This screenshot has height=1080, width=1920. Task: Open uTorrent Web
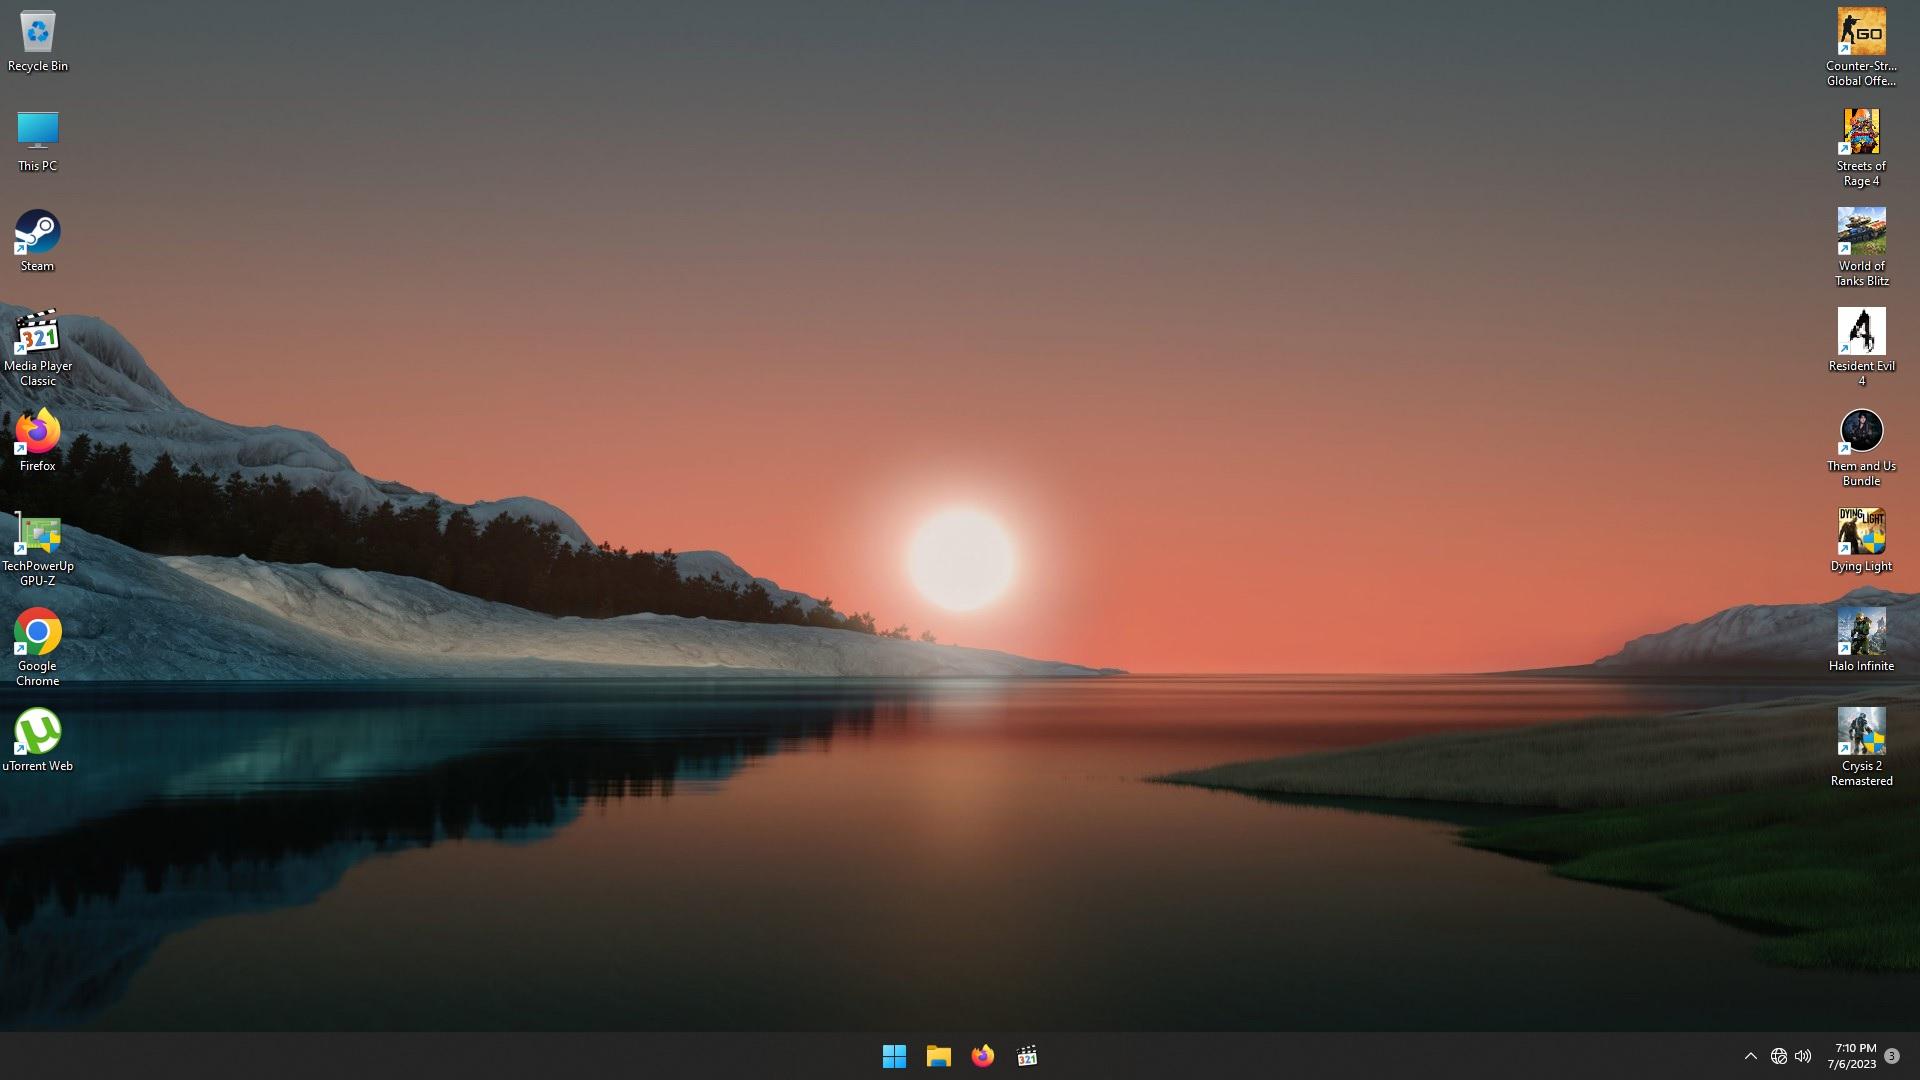(x=37, y=732)
